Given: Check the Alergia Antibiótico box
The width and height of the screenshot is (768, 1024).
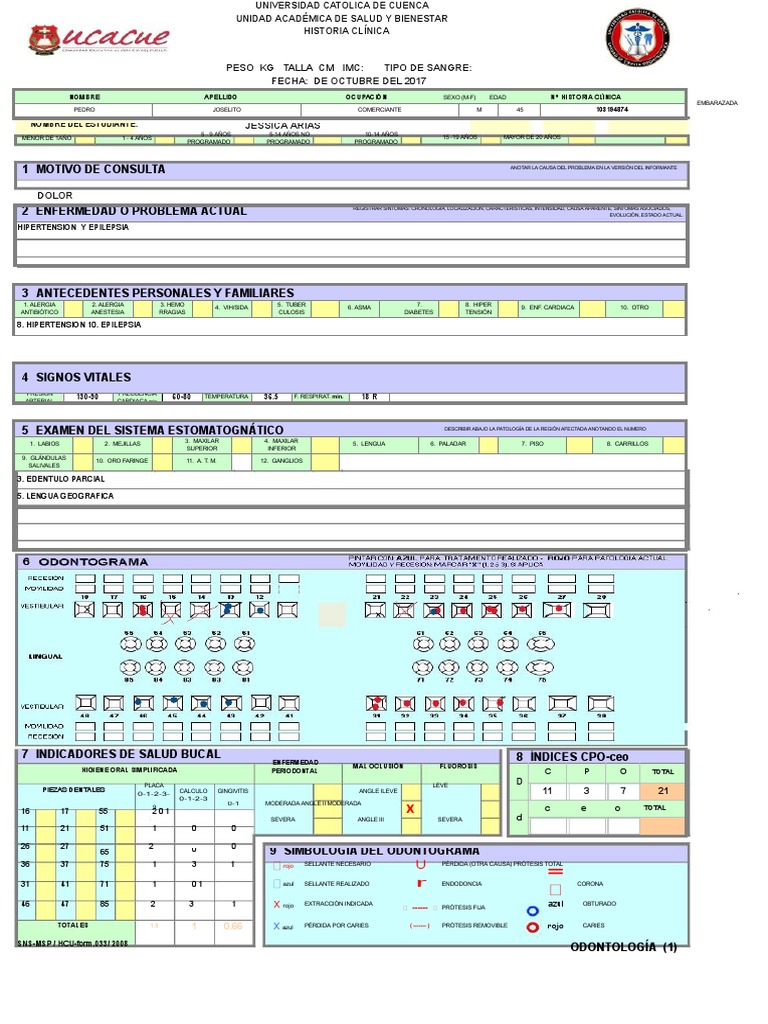Looking at the screenshot, I should (x=72, y=309).
